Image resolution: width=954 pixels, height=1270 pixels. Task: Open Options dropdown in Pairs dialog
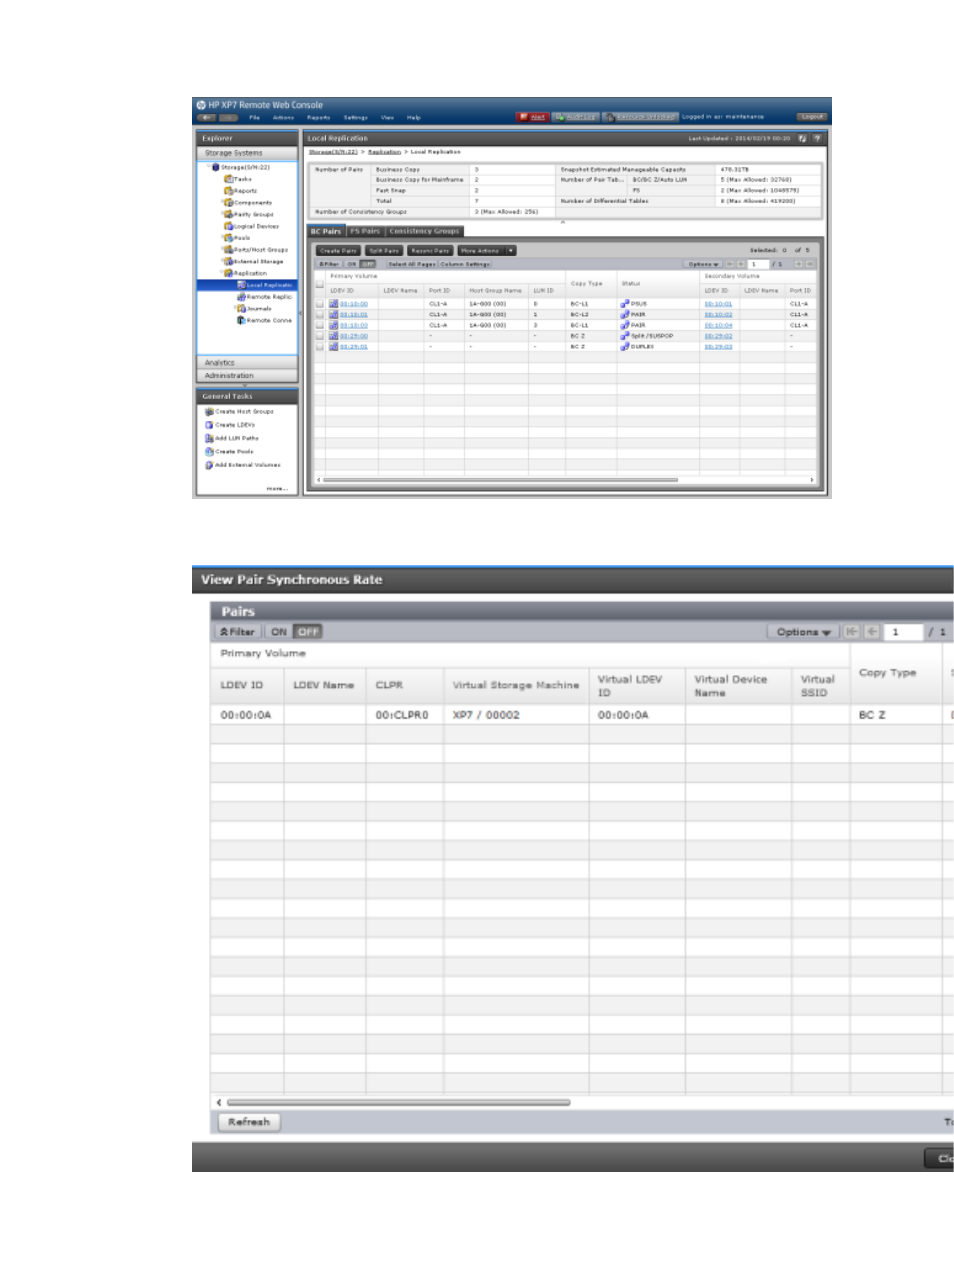(x=803, y=632)
